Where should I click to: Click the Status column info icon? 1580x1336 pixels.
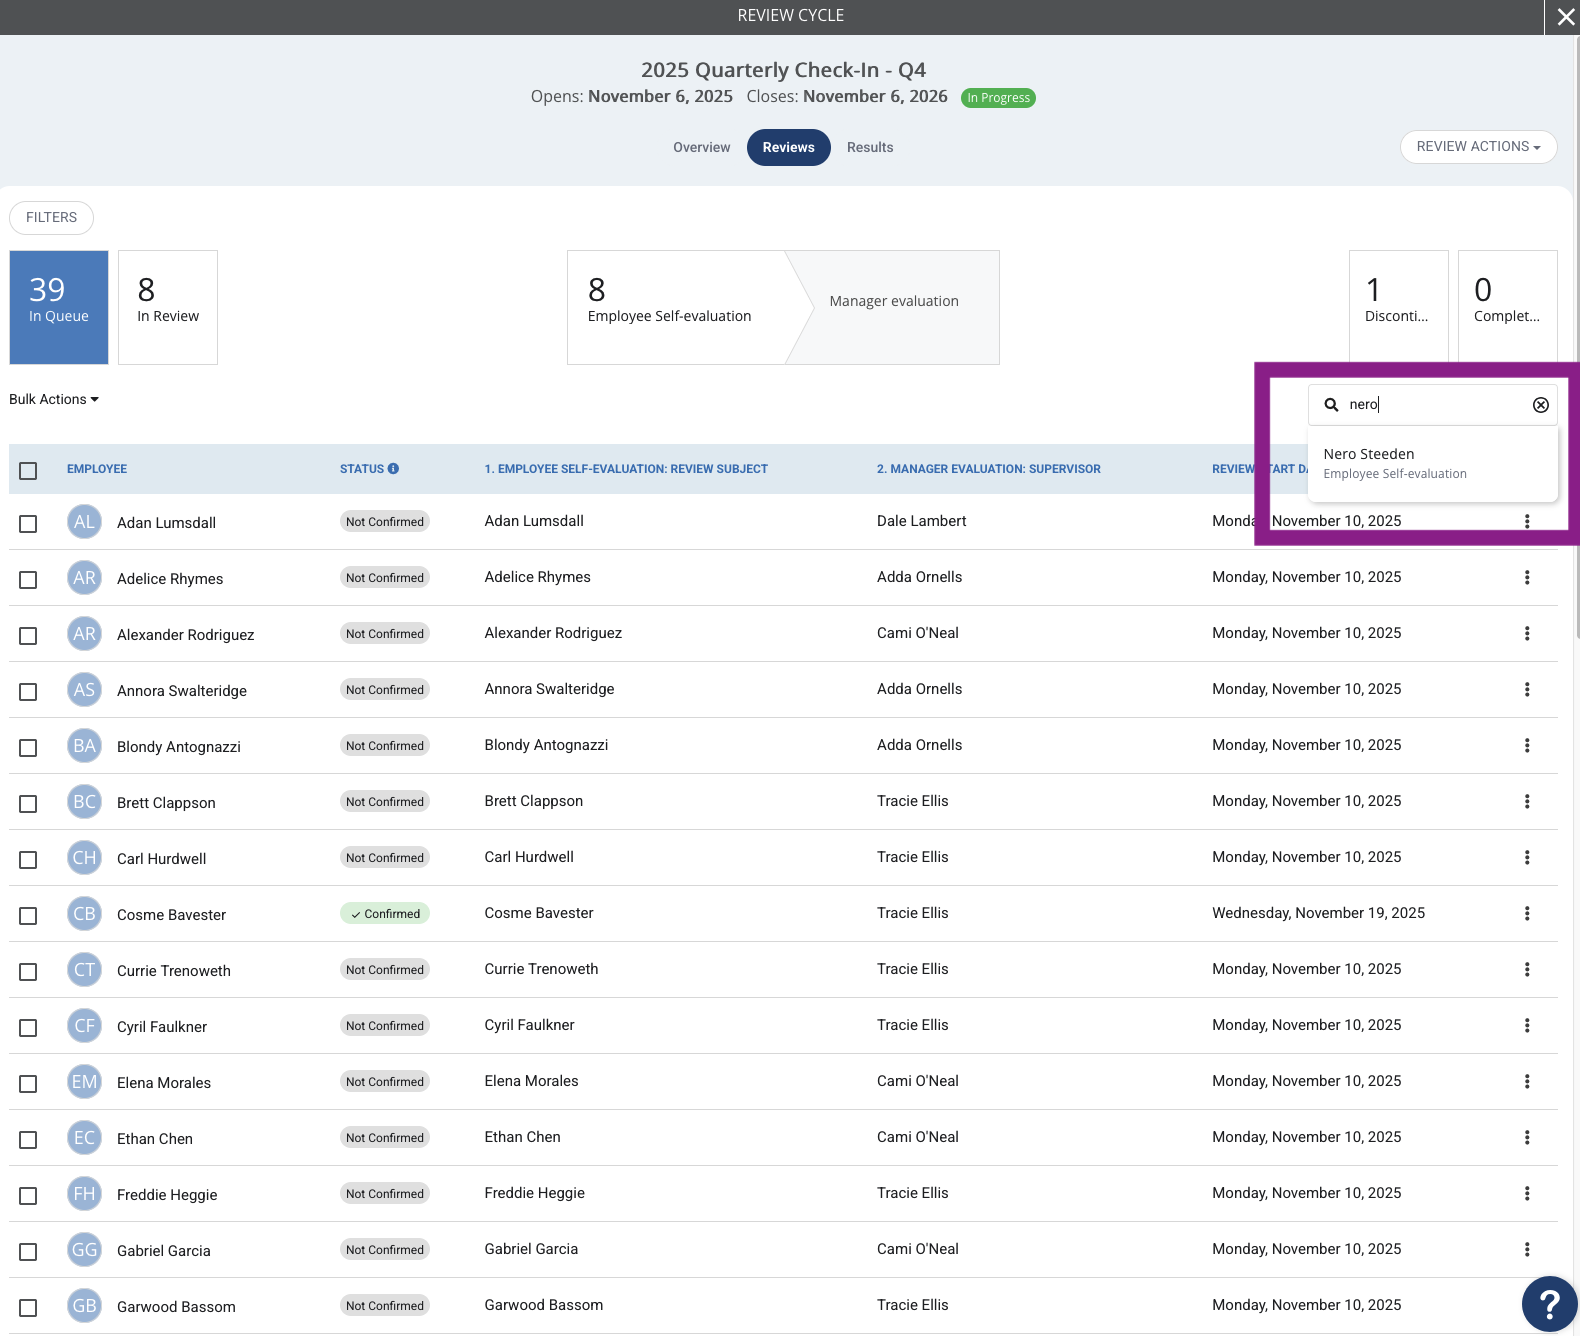coord(393,468)
